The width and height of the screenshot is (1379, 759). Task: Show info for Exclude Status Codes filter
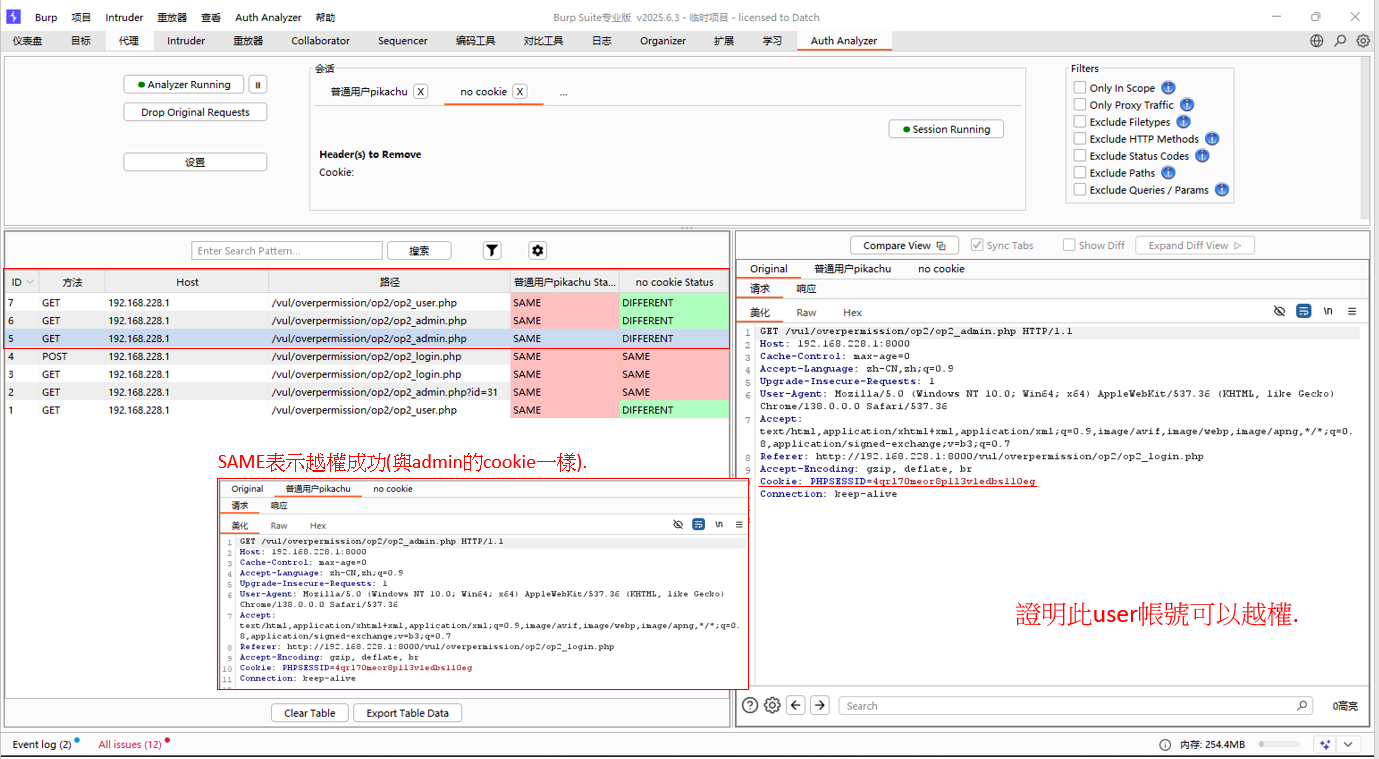(1202, 156)
